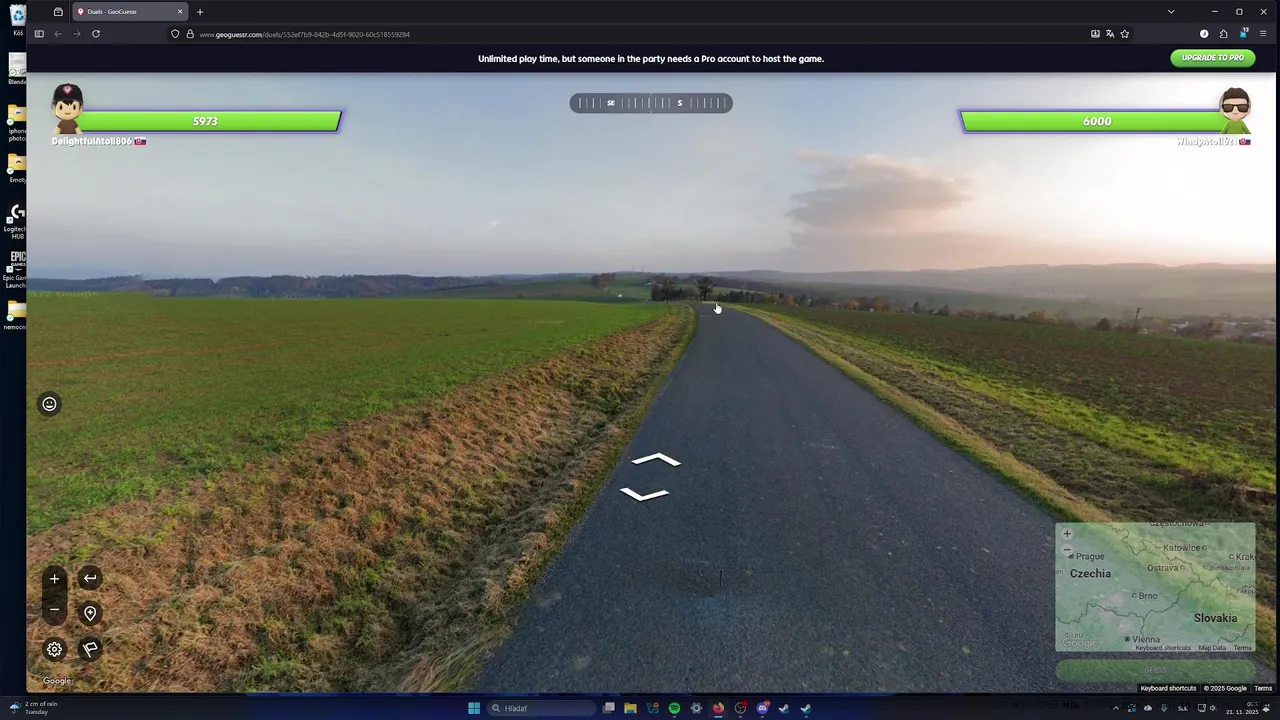Click the address bar URL
The width and height of the screenshot is (1280, 720).
304,34
